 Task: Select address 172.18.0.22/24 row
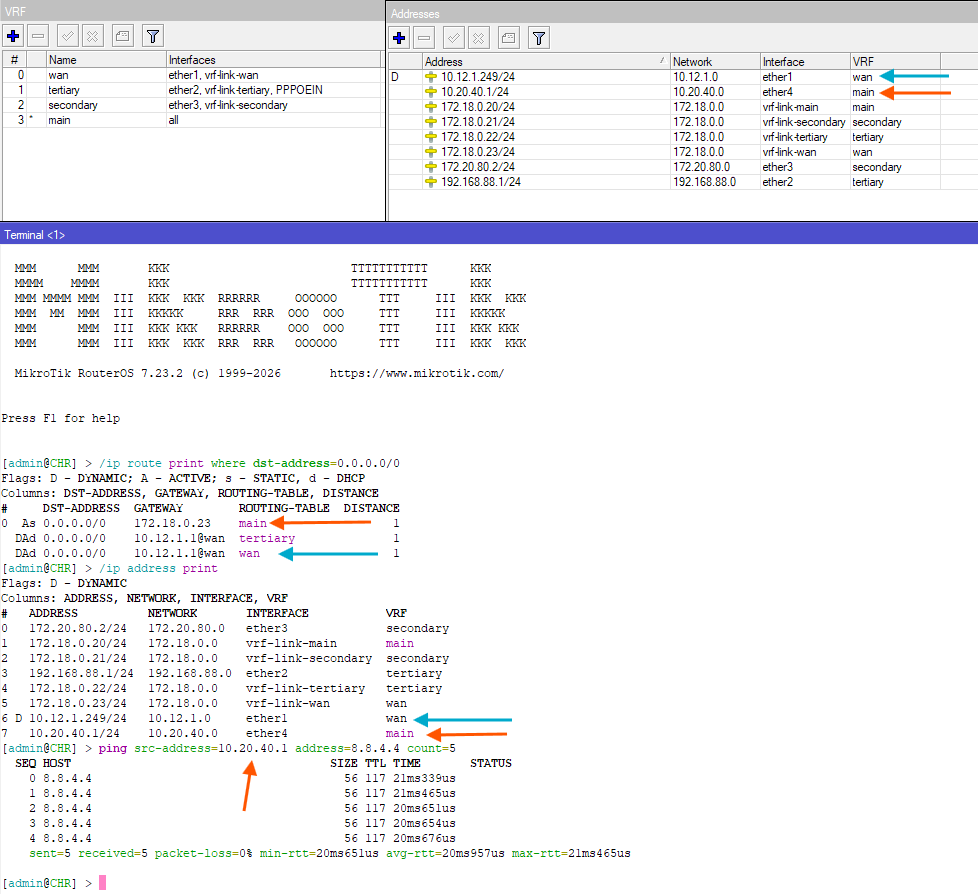[x=683, y=137]
